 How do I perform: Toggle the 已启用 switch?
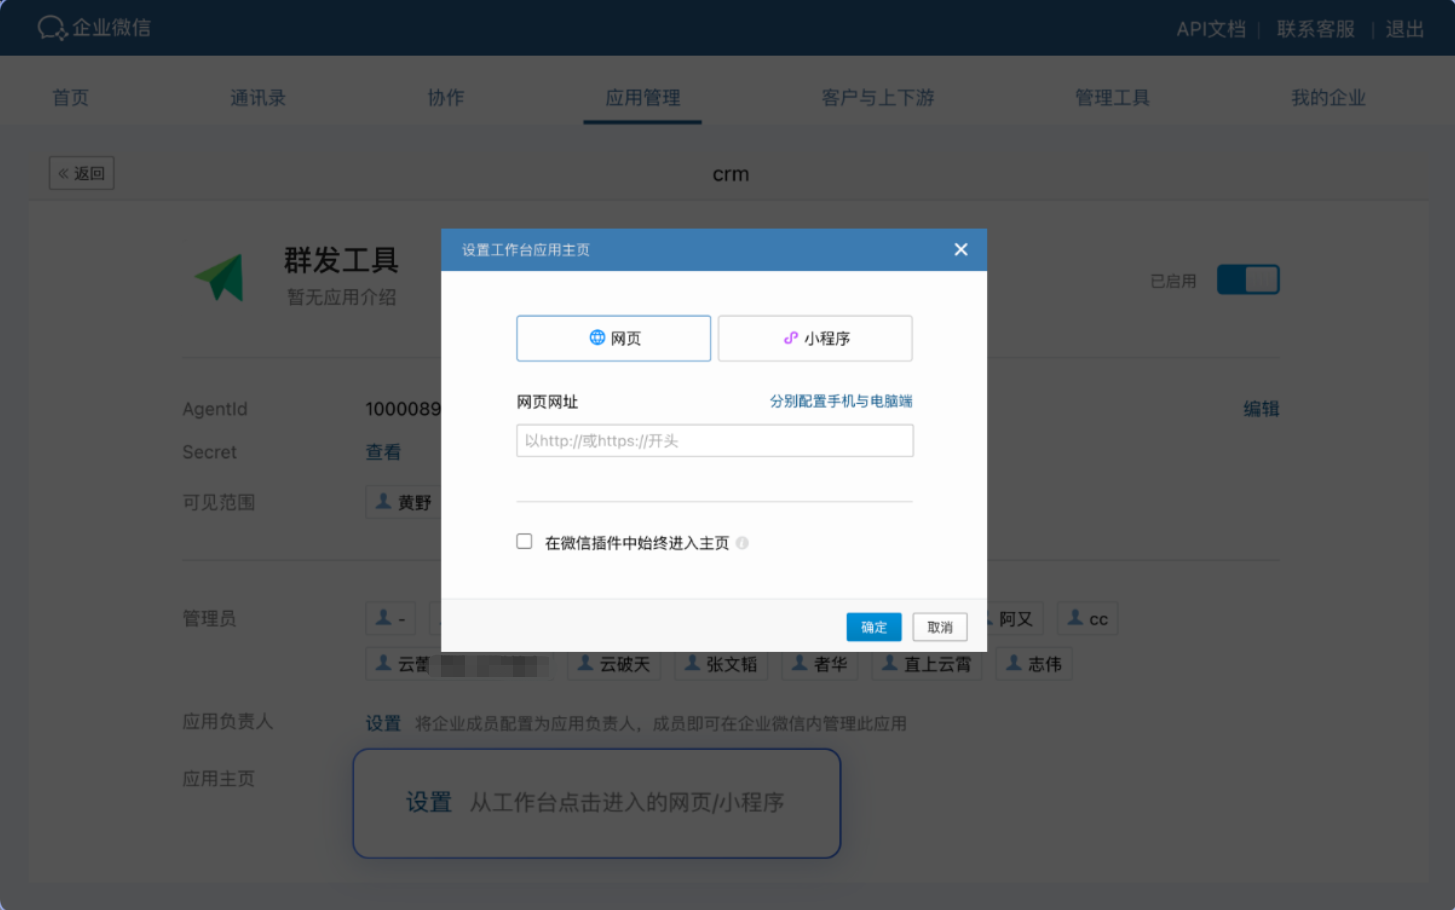(x=1248, y=280)
